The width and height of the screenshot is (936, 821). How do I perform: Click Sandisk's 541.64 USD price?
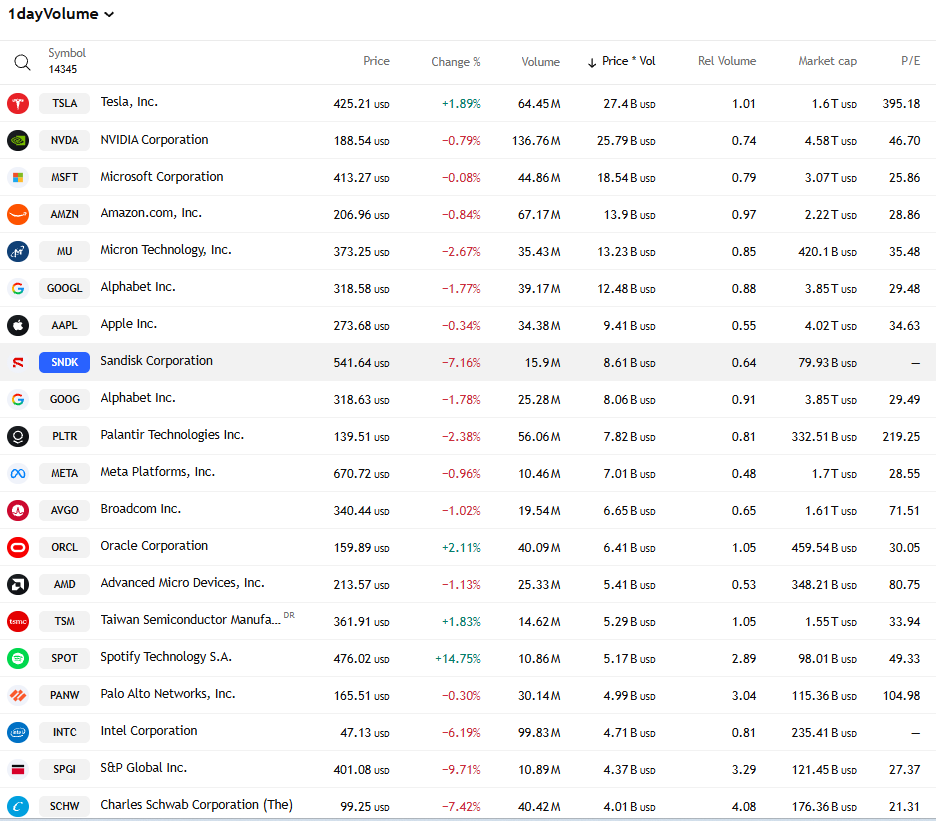click(x=361, y=362)
